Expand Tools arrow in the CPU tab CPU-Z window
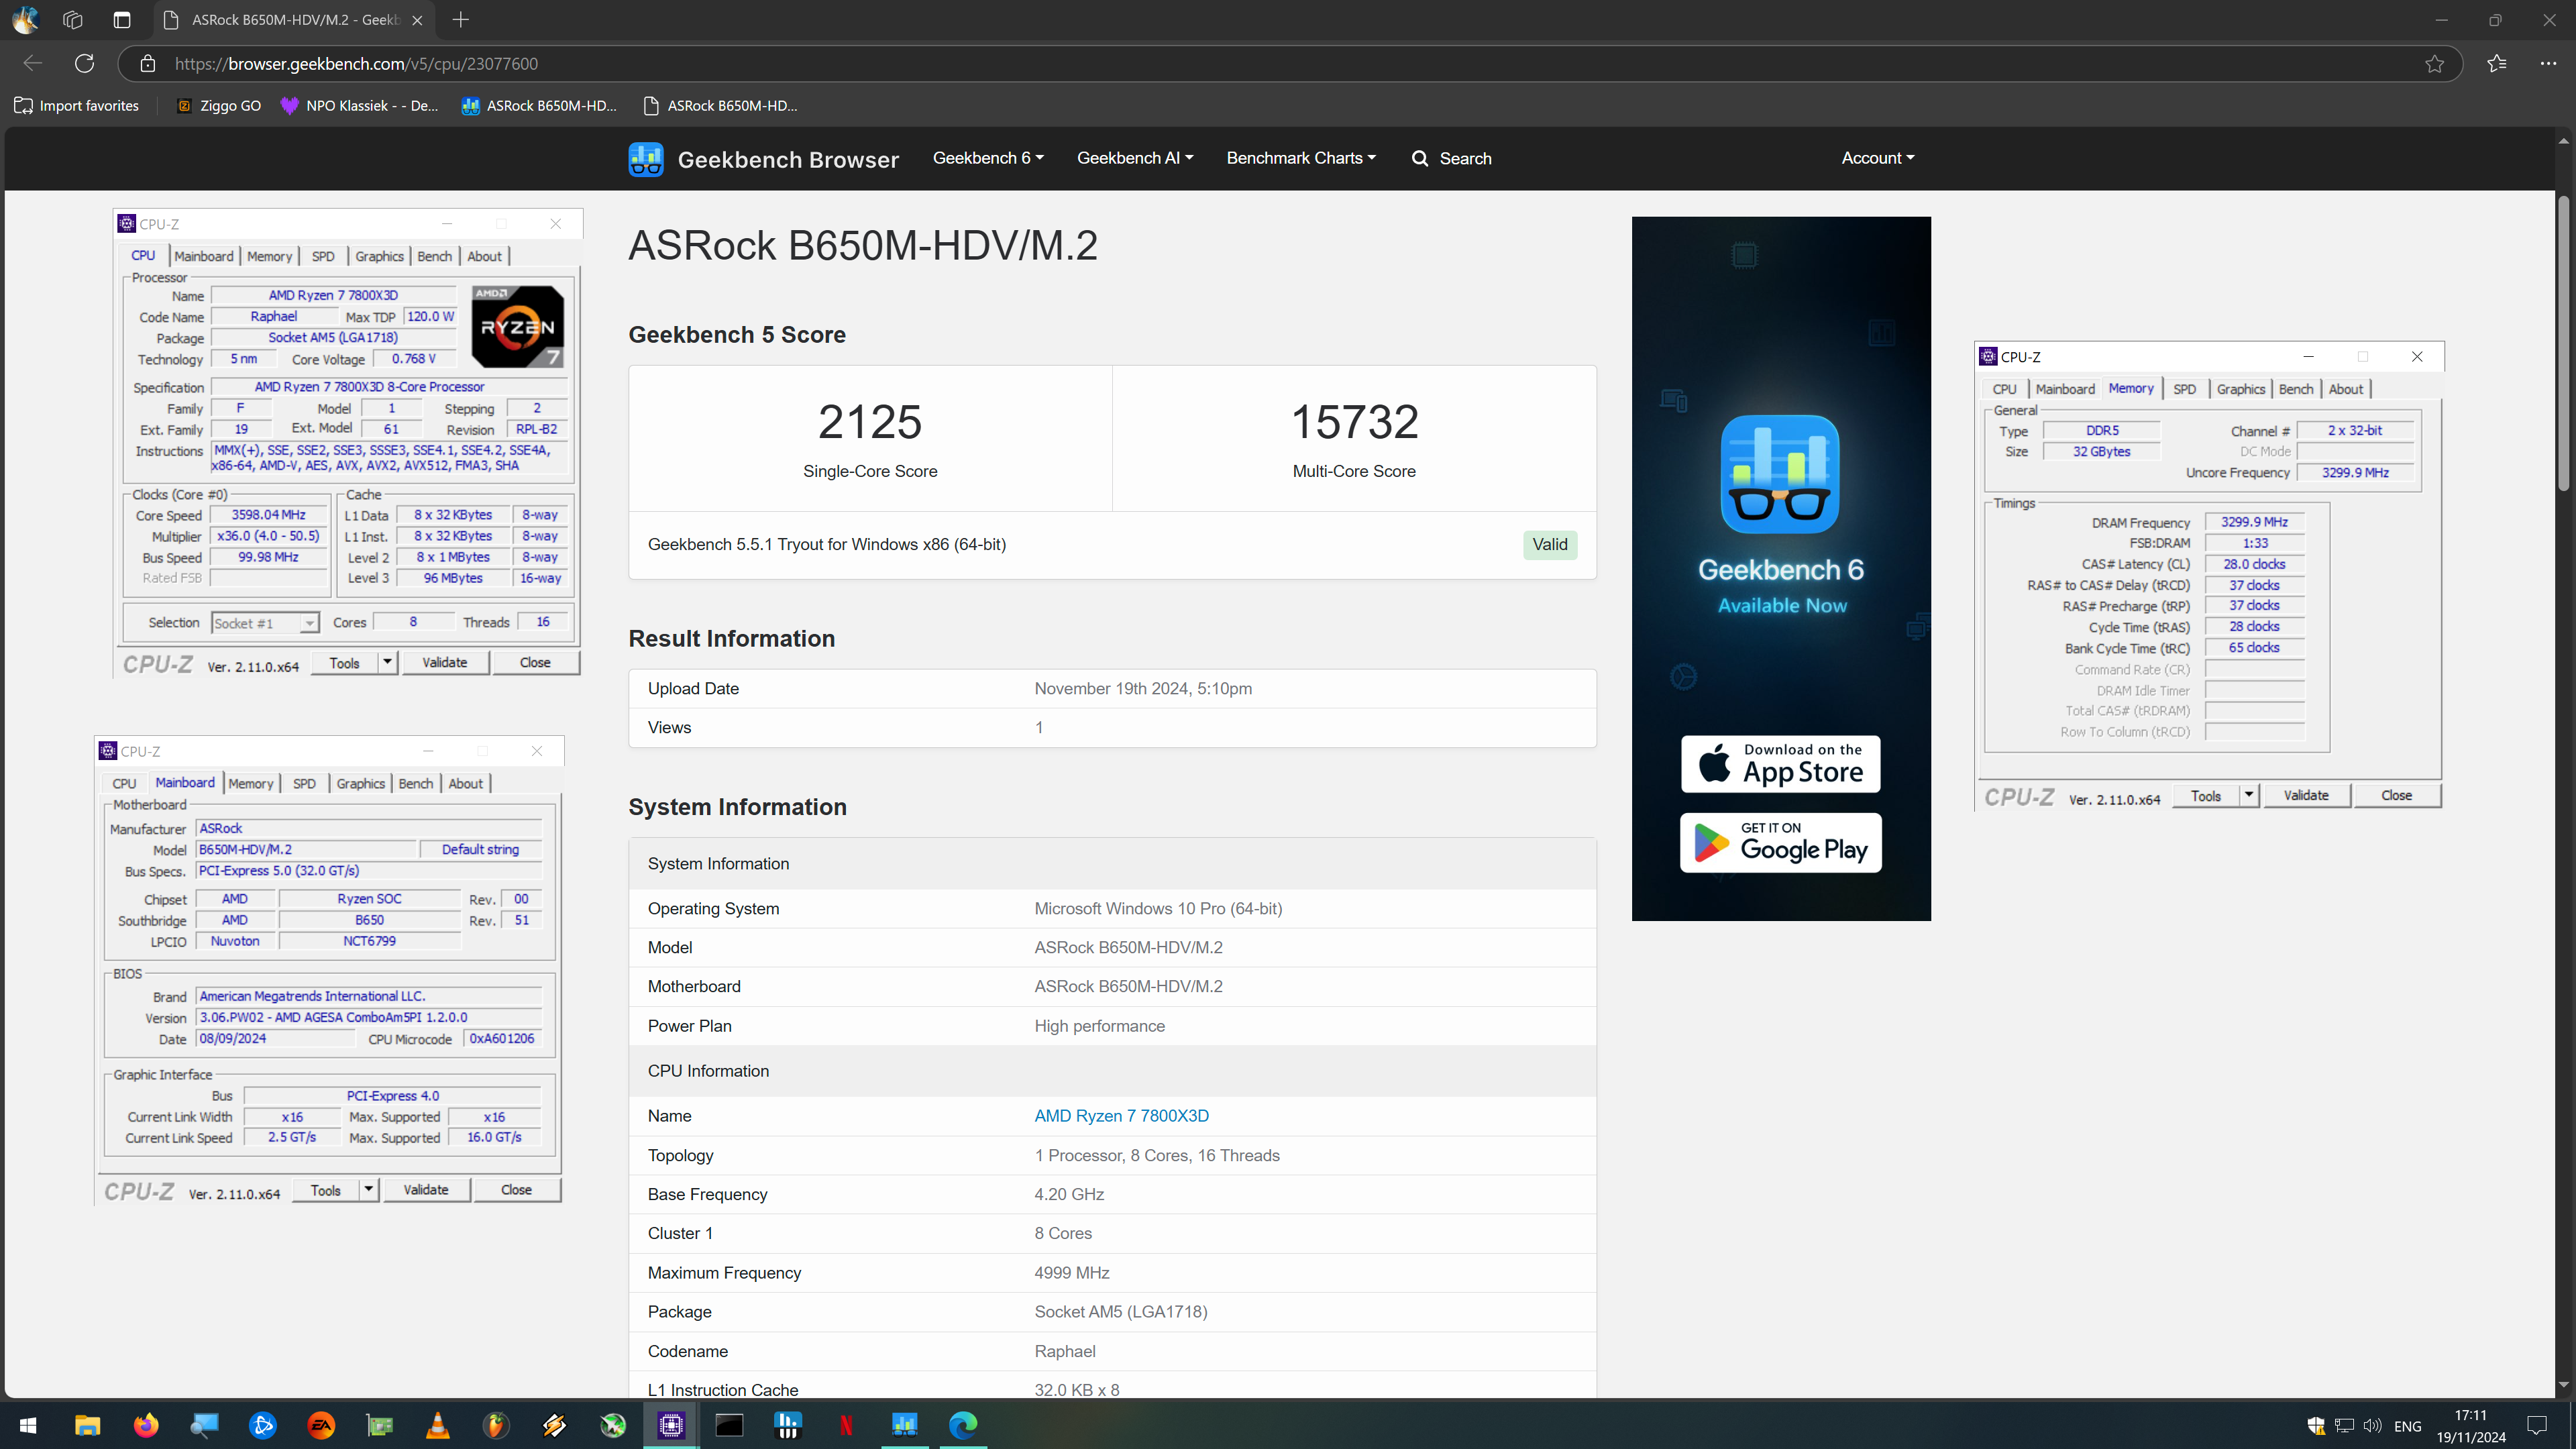This screenshot has height=1449, width=2576. [x=387, y=663]
